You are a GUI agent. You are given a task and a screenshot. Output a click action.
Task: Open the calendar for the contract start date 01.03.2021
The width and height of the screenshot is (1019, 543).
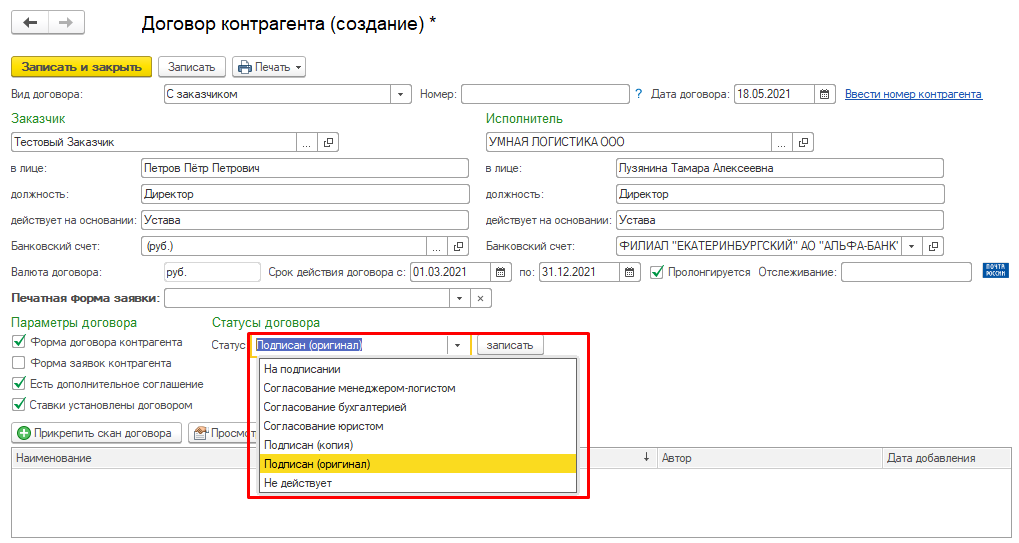500,272
